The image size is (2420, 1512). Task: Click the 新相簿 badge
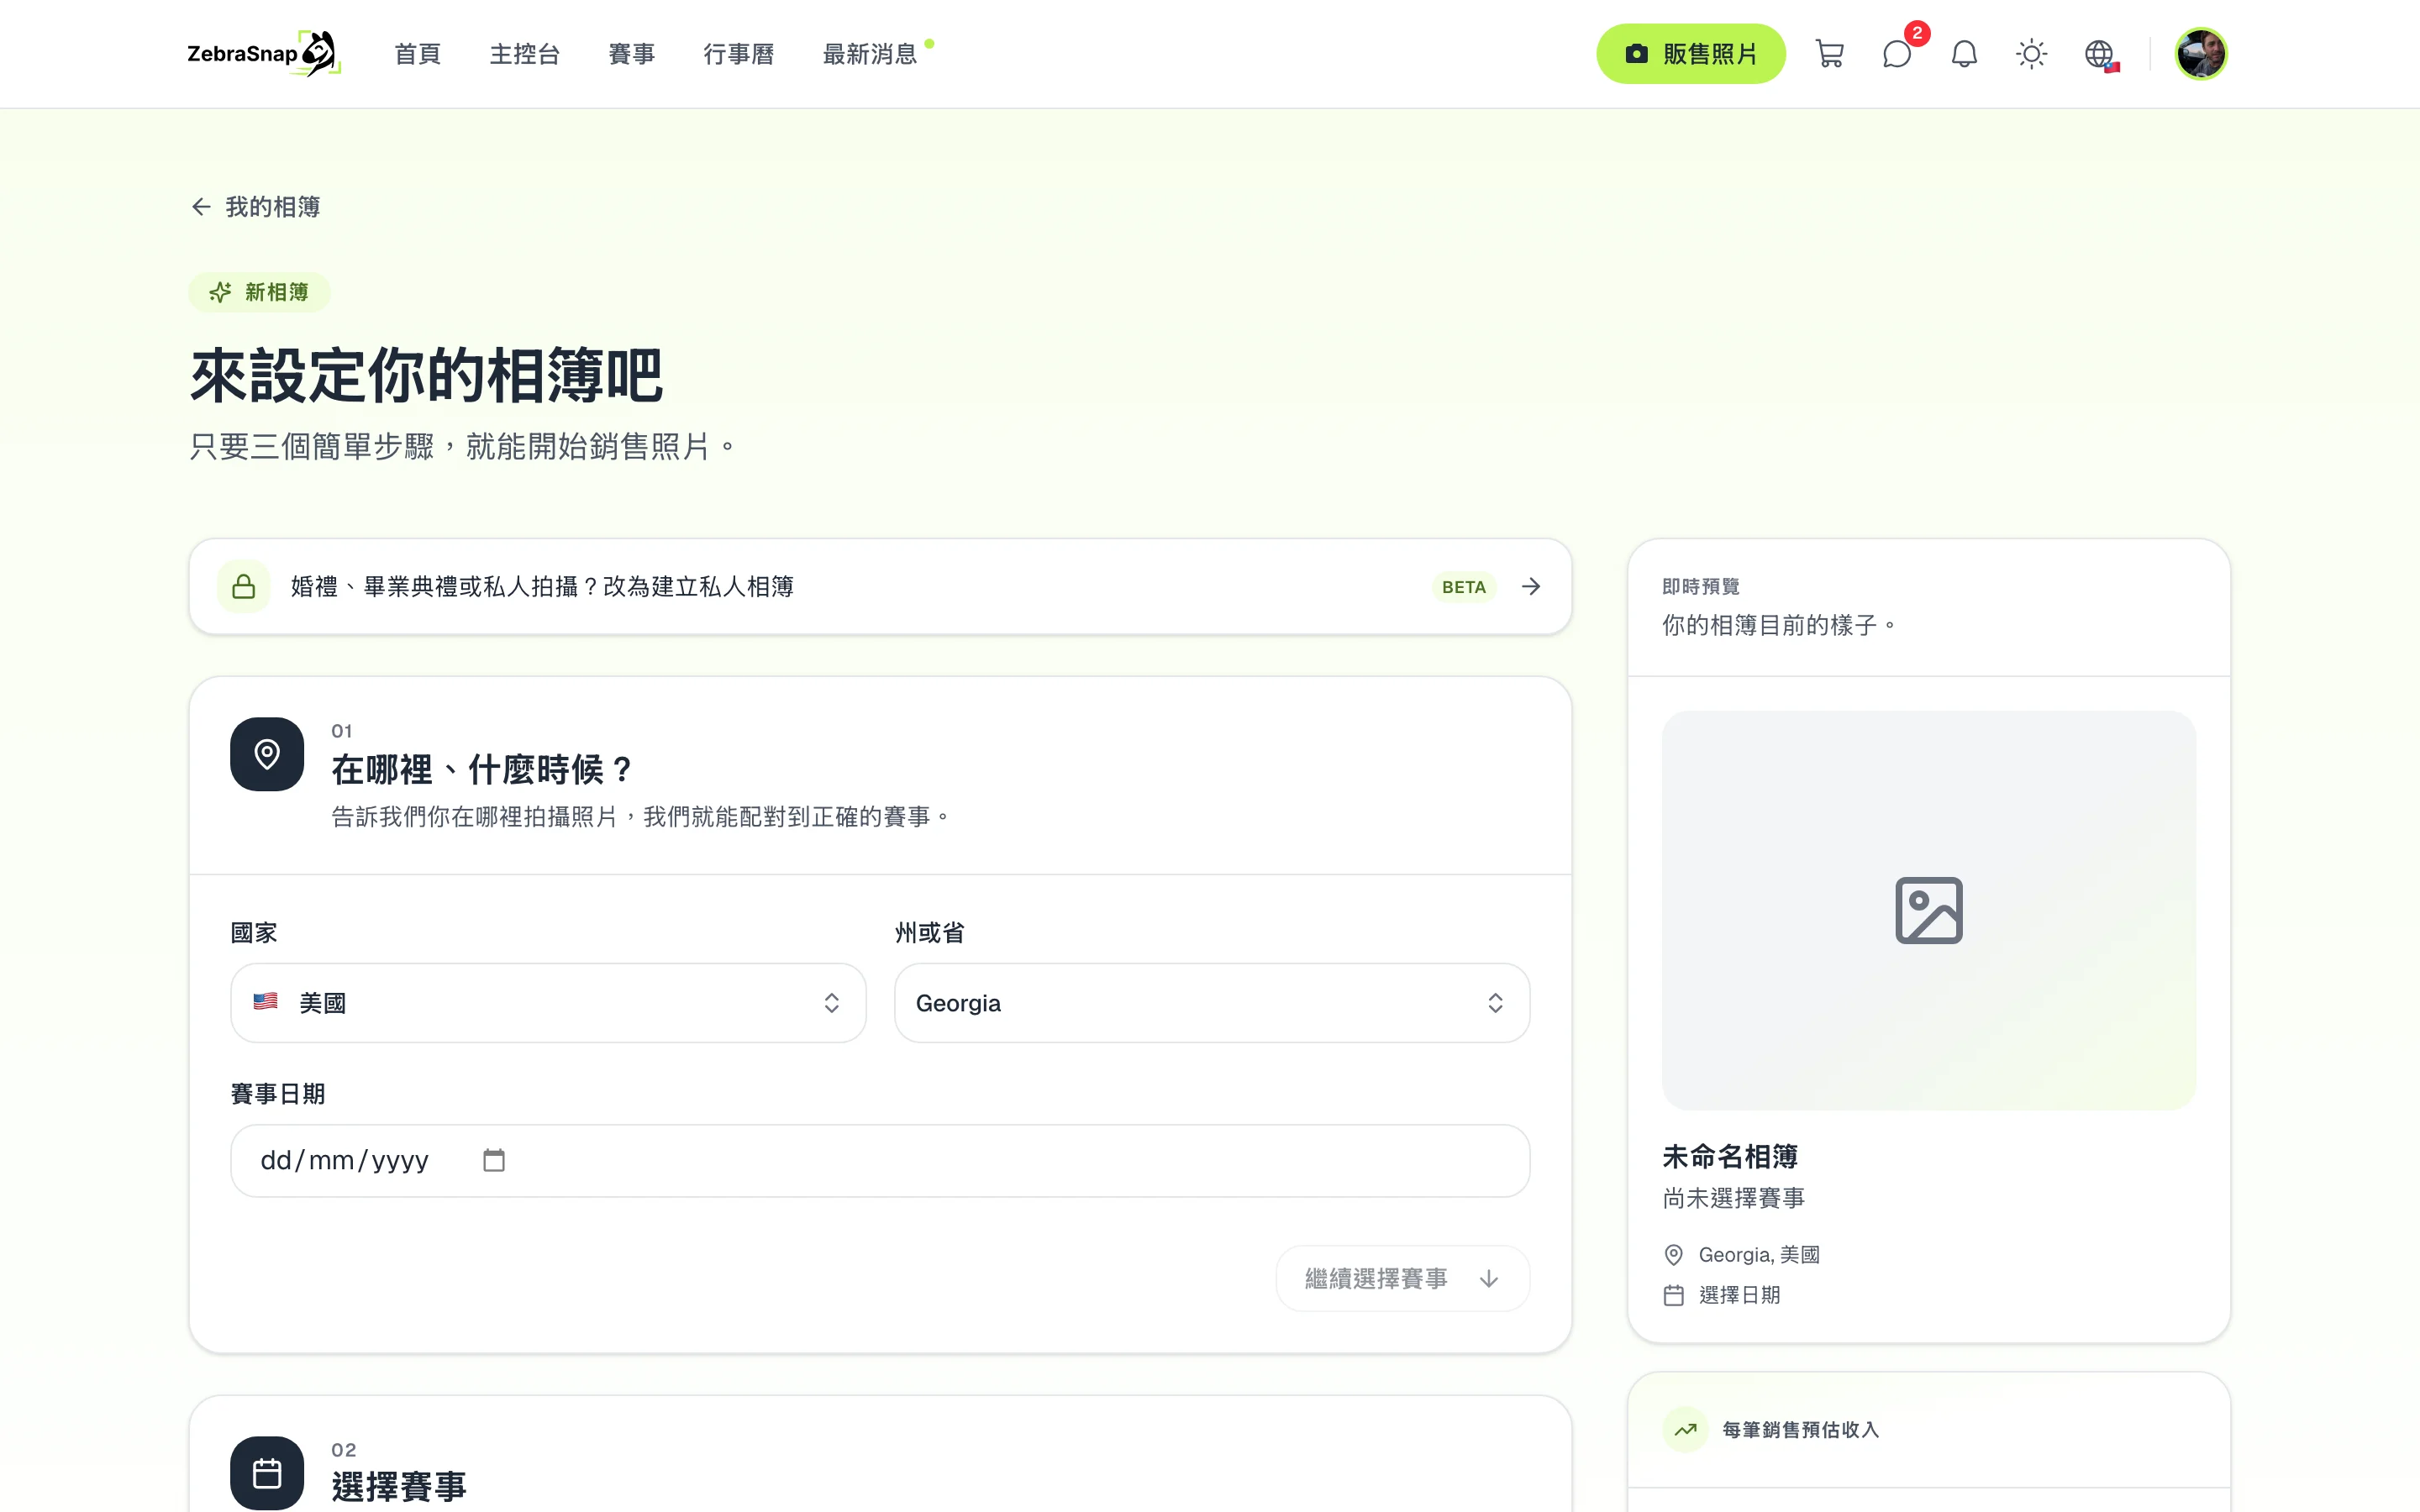[x=260, y=292]
